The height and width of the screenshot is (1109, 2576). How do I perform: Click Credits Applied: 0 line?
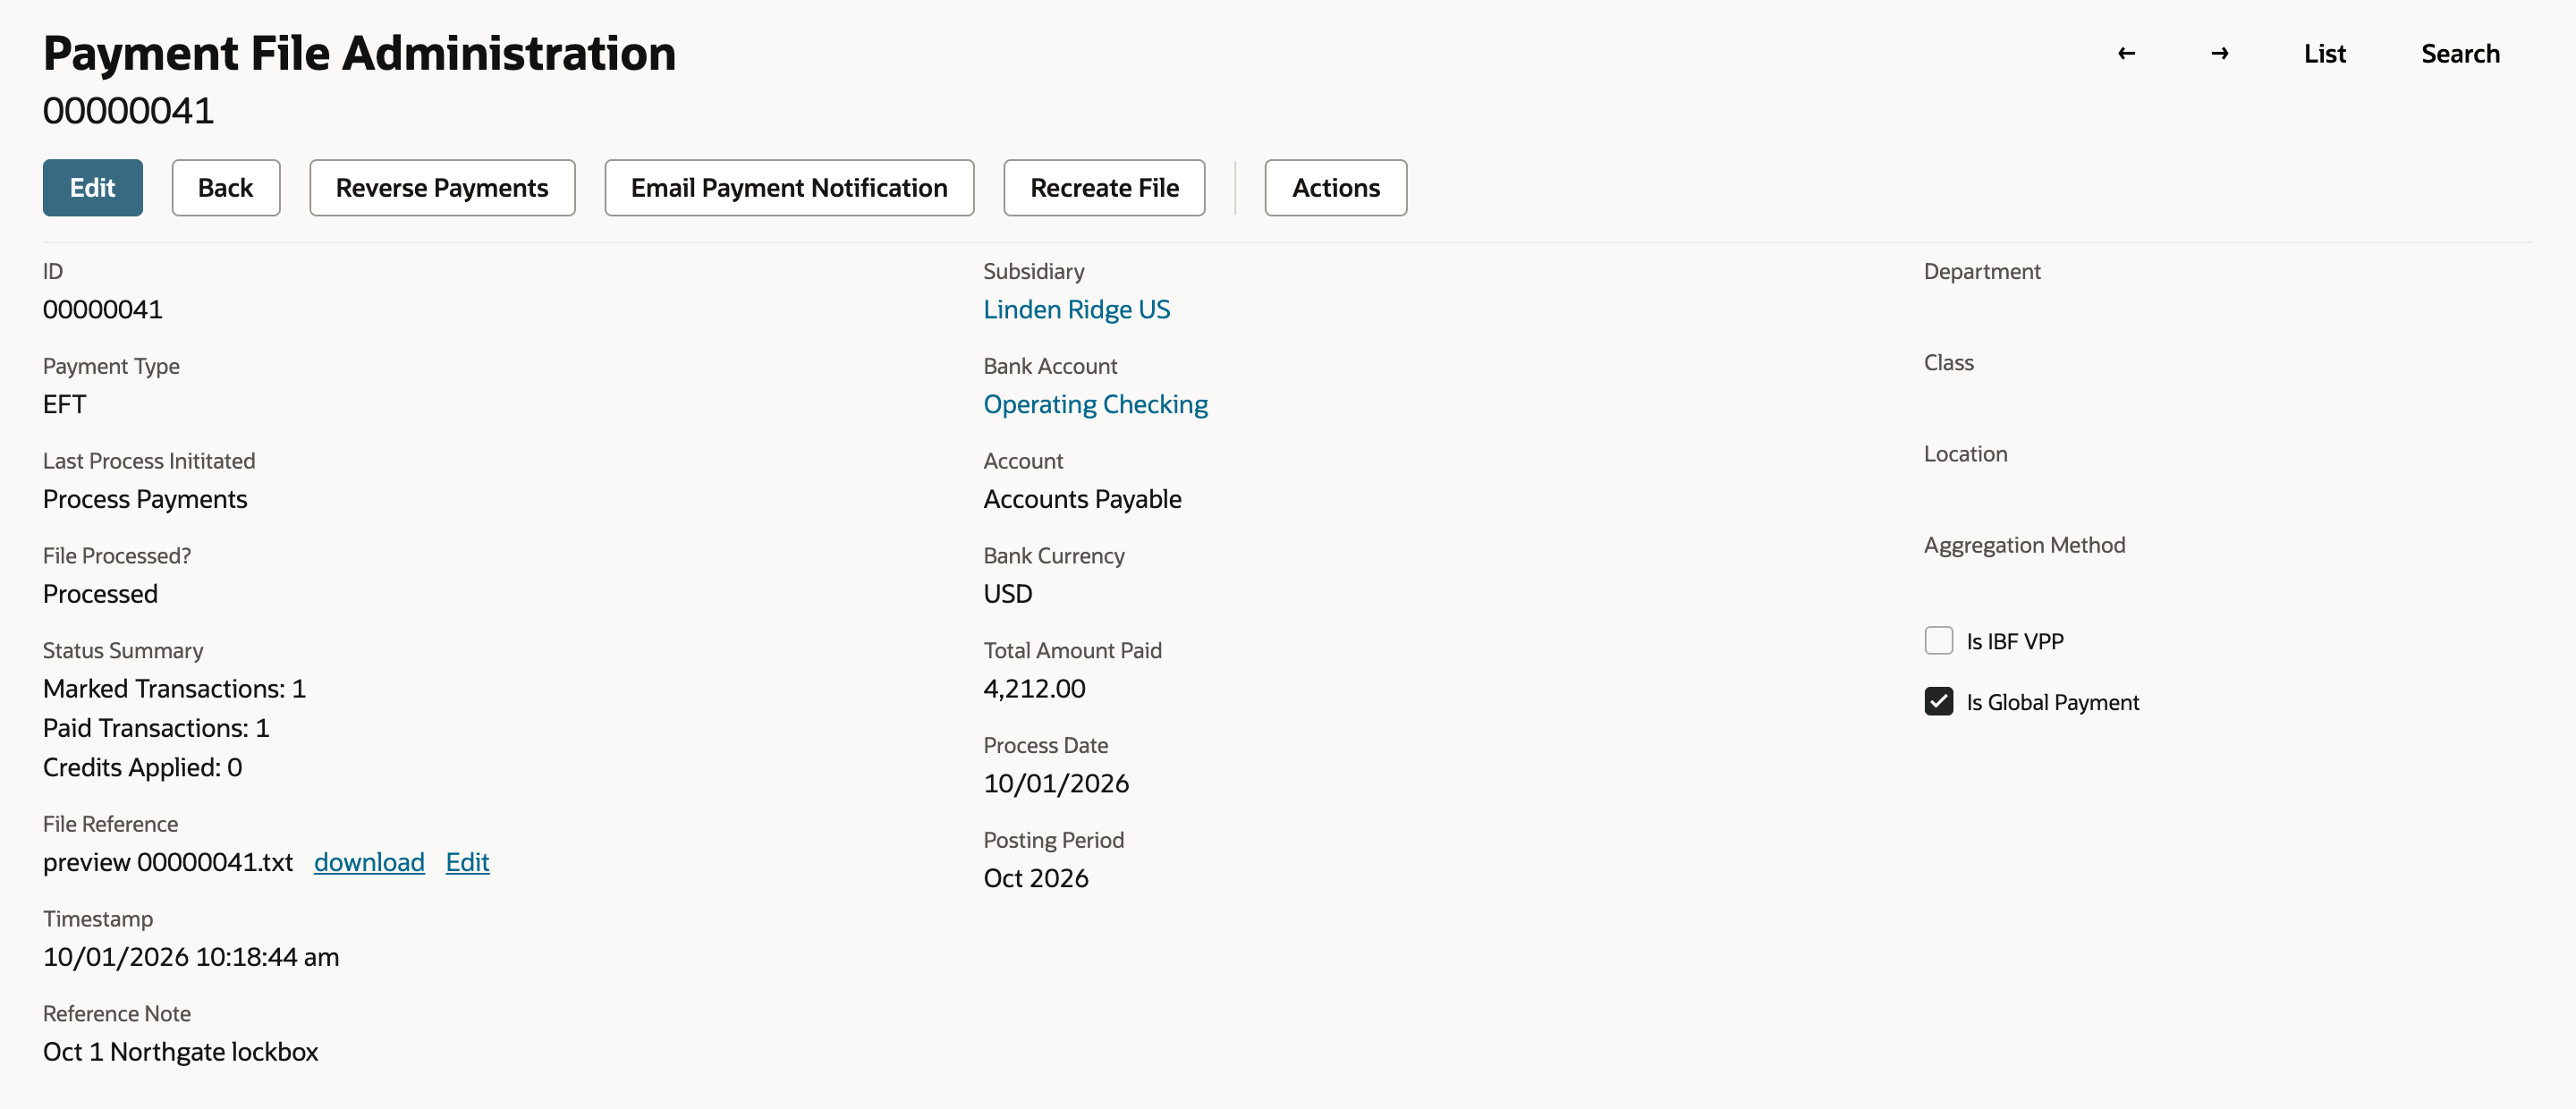pos(143,767)
